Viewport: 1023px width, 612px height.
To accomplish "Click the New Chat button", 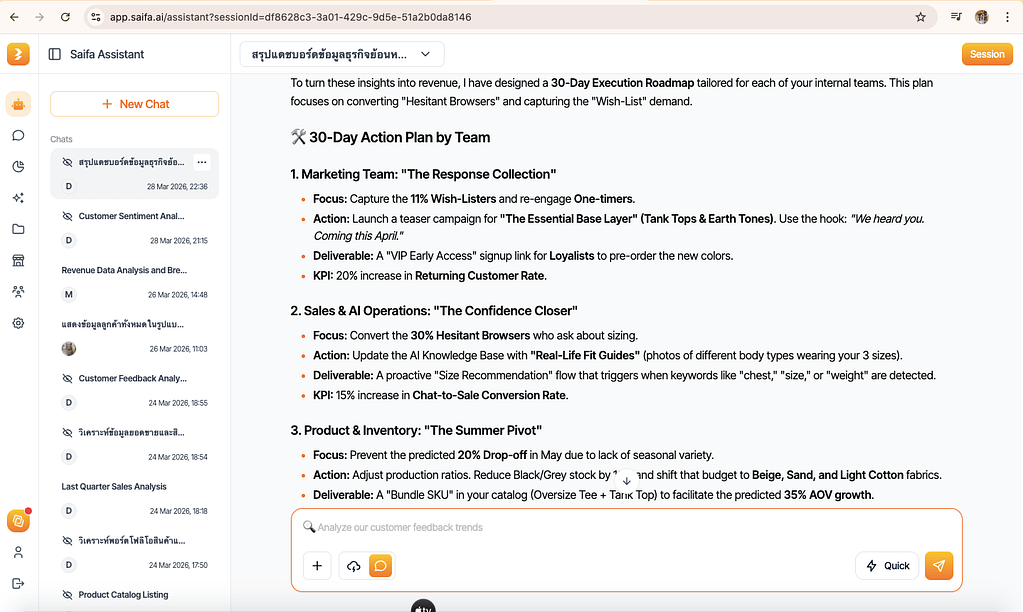I will [134, 104].
